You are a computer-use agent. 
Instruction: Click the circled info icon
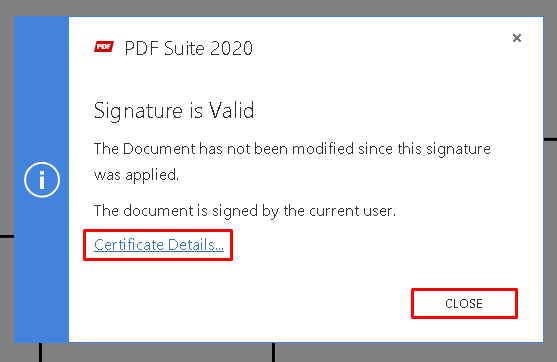42,180
